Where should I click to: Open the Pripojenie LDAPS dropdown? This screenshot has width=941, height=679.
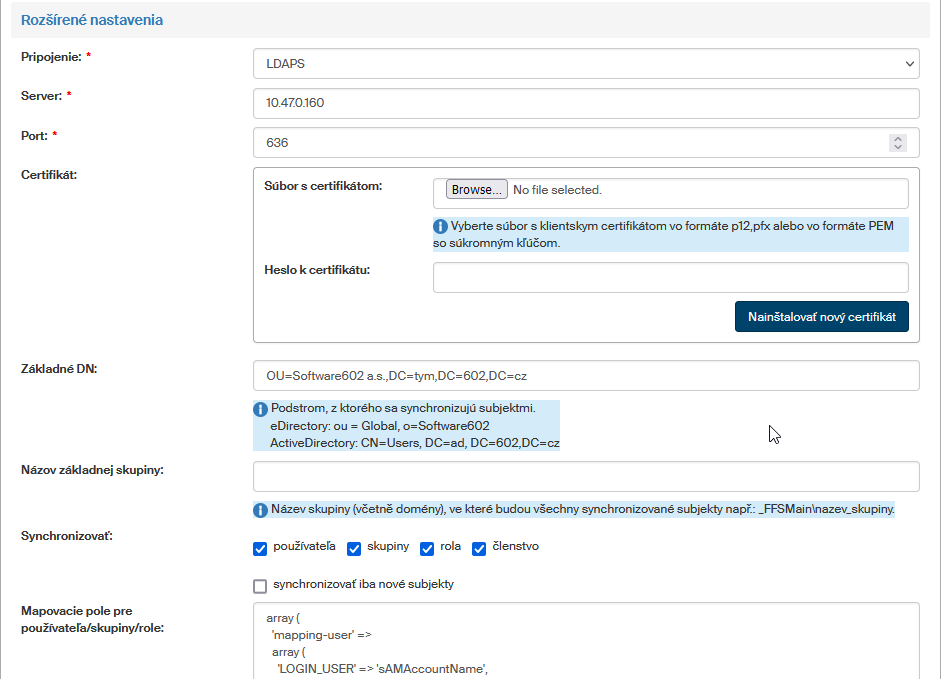[585, 63]
